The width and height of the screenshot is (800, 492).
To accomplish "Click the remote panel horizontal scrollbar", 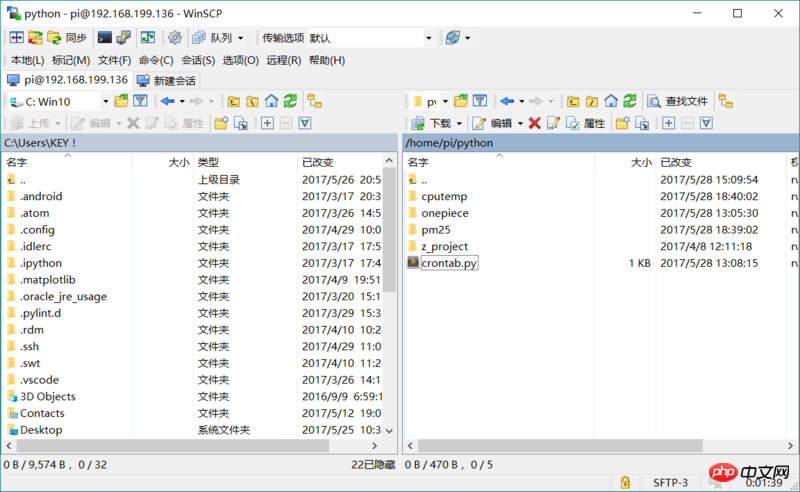I will (x=560, y=446).
